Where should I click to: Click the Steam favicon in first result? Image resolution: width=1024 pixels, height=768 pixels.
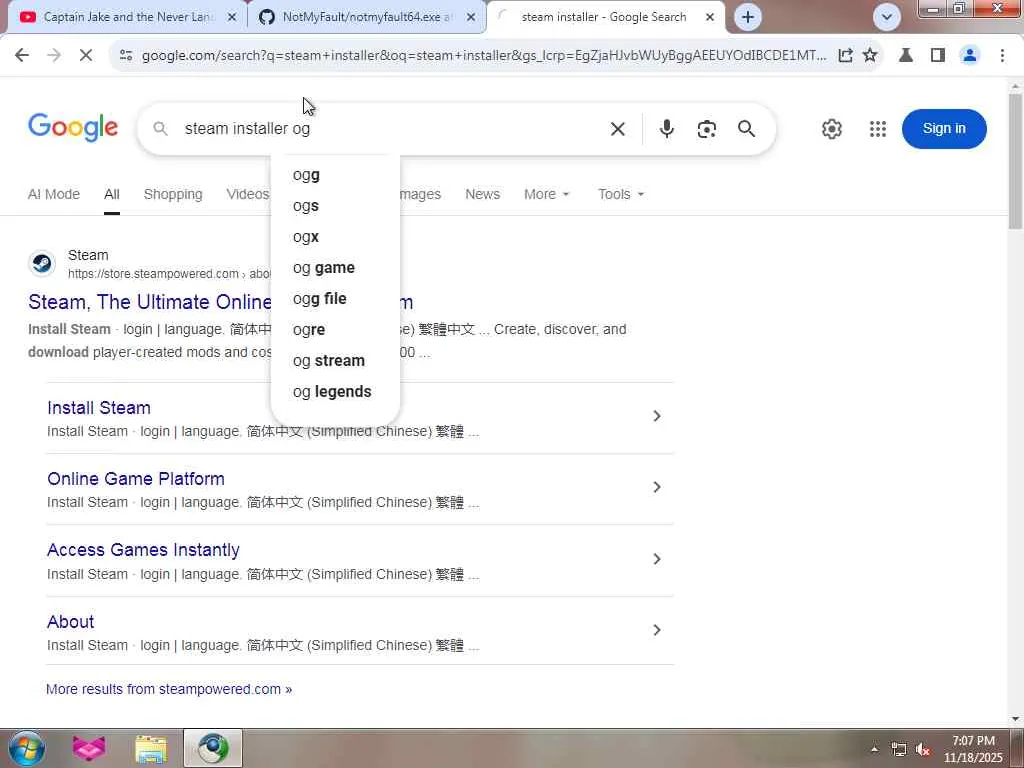42,264
